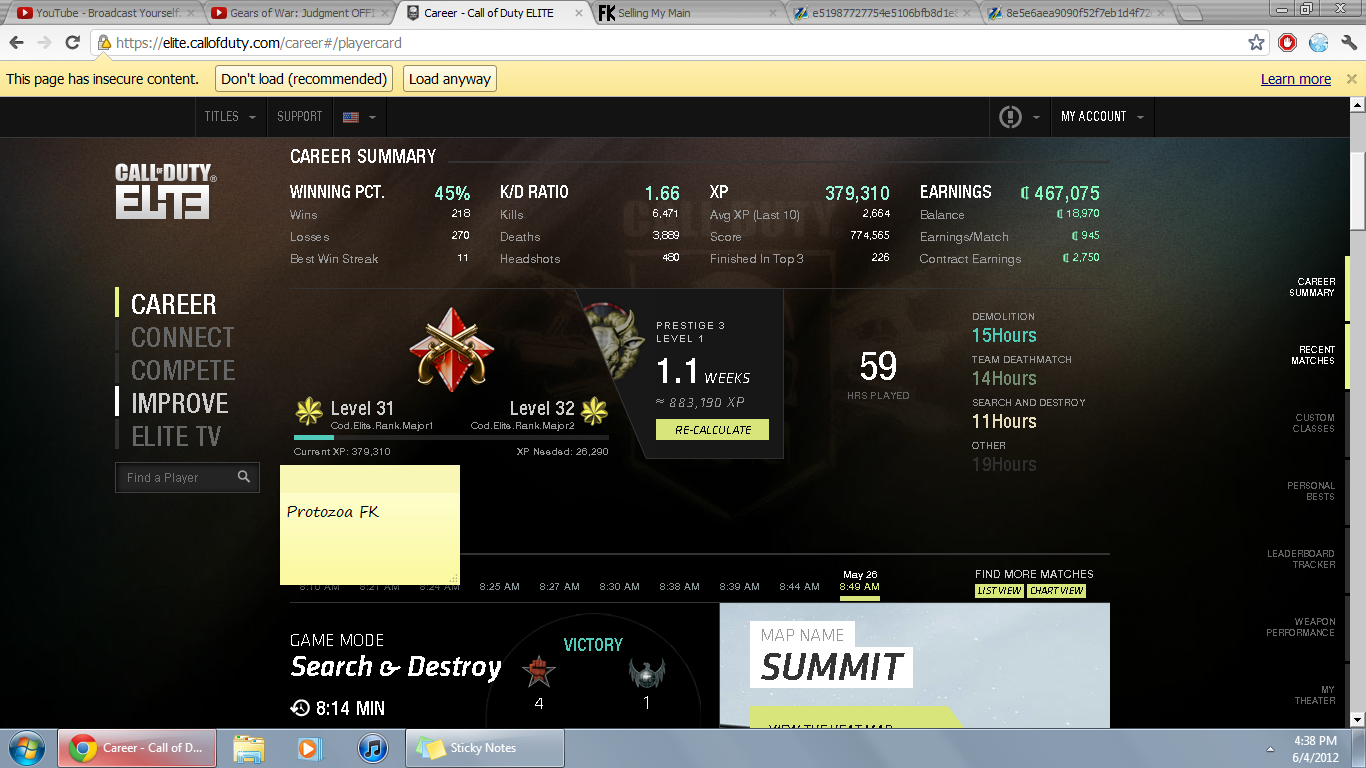The image size is (1366, 768).
Task: Jump to My Theater section
Action: 1315,695
